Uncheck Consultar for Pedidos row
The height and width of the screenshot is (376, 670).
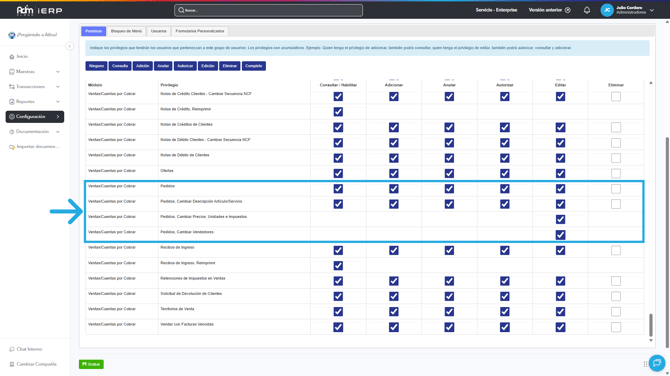point(338,189)
